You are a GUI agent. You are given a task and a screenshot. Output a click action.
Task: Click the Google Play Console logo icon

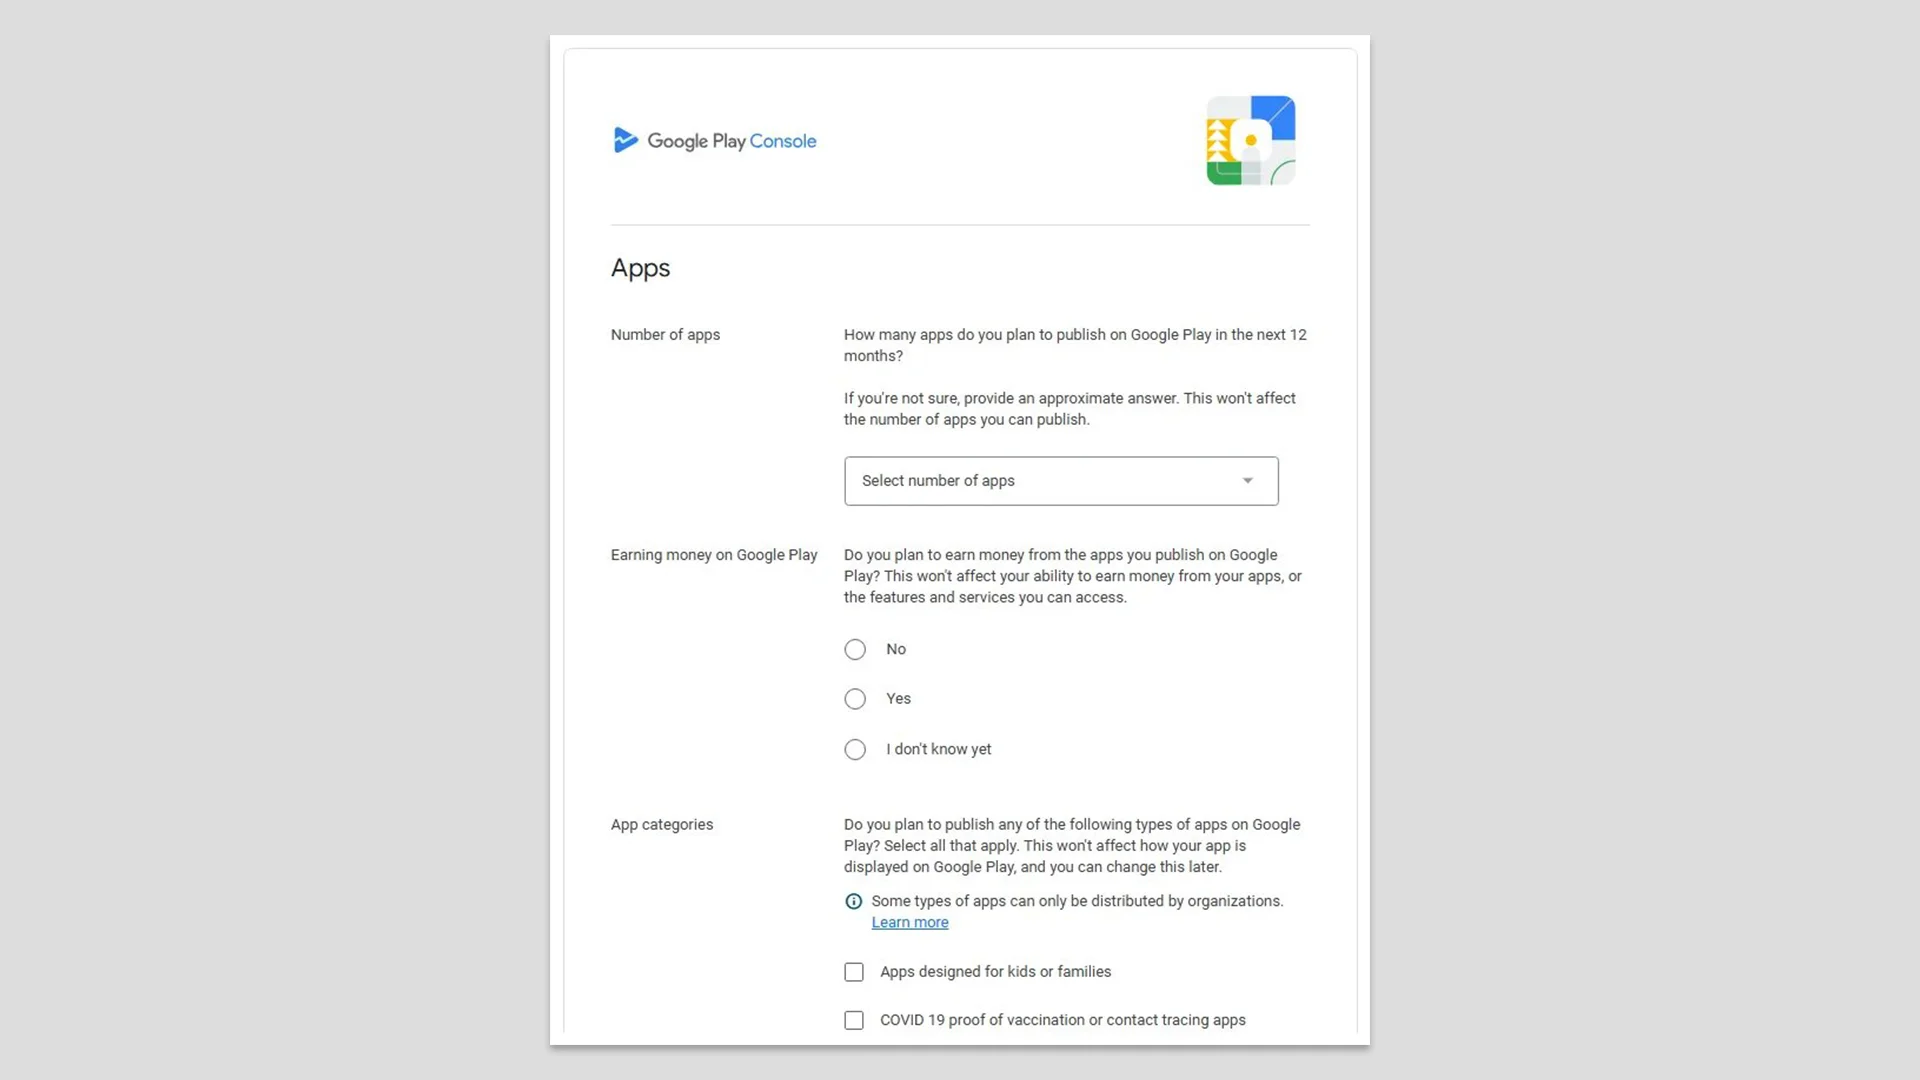pyautogui.click(x=626, y=140)
